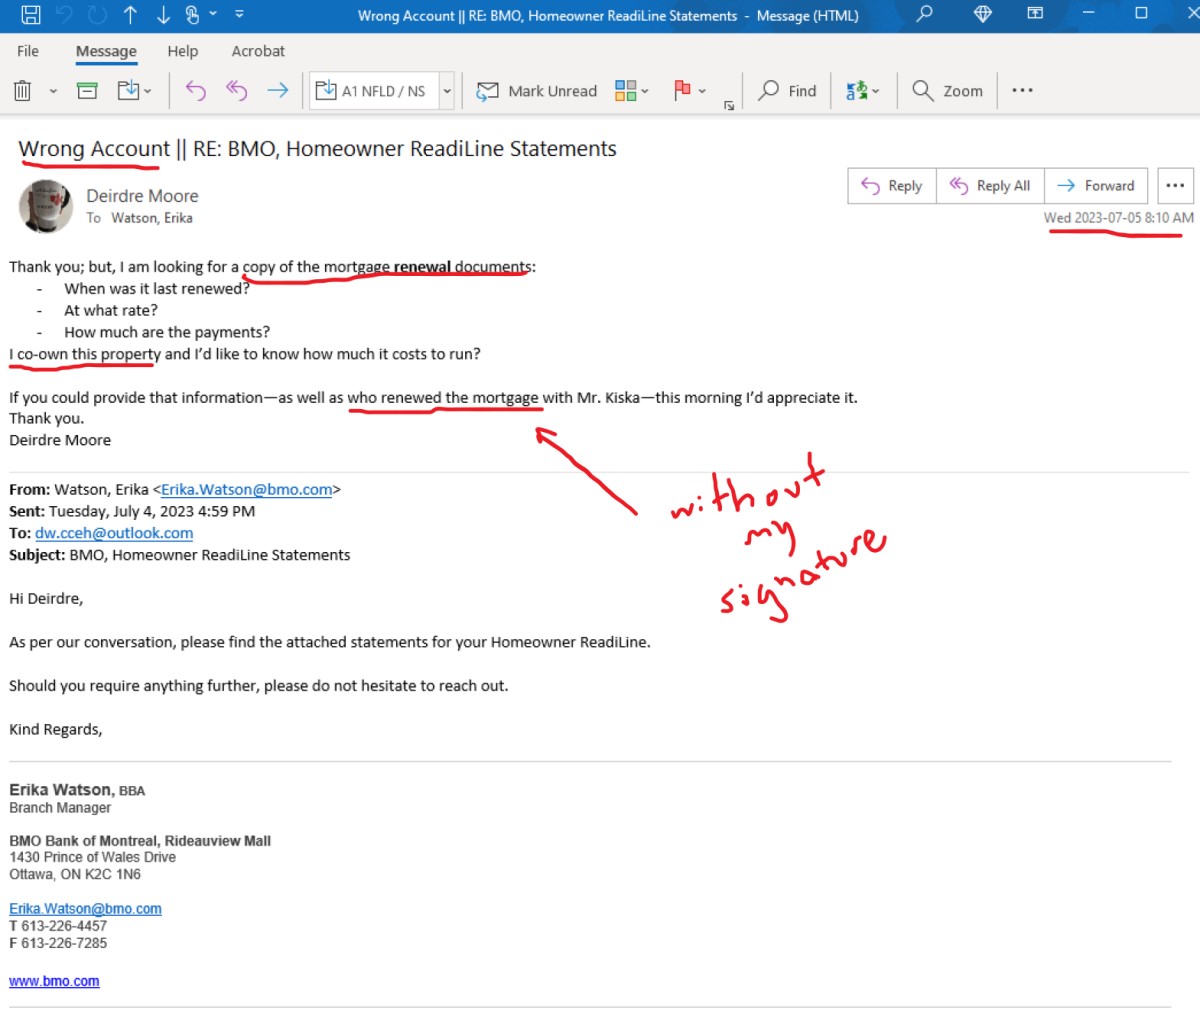Open the Erika.Watson@bmo.com link in From line
This screenshot has width=1200, height=1010.
pyautogui.click(x=246, y=490)
